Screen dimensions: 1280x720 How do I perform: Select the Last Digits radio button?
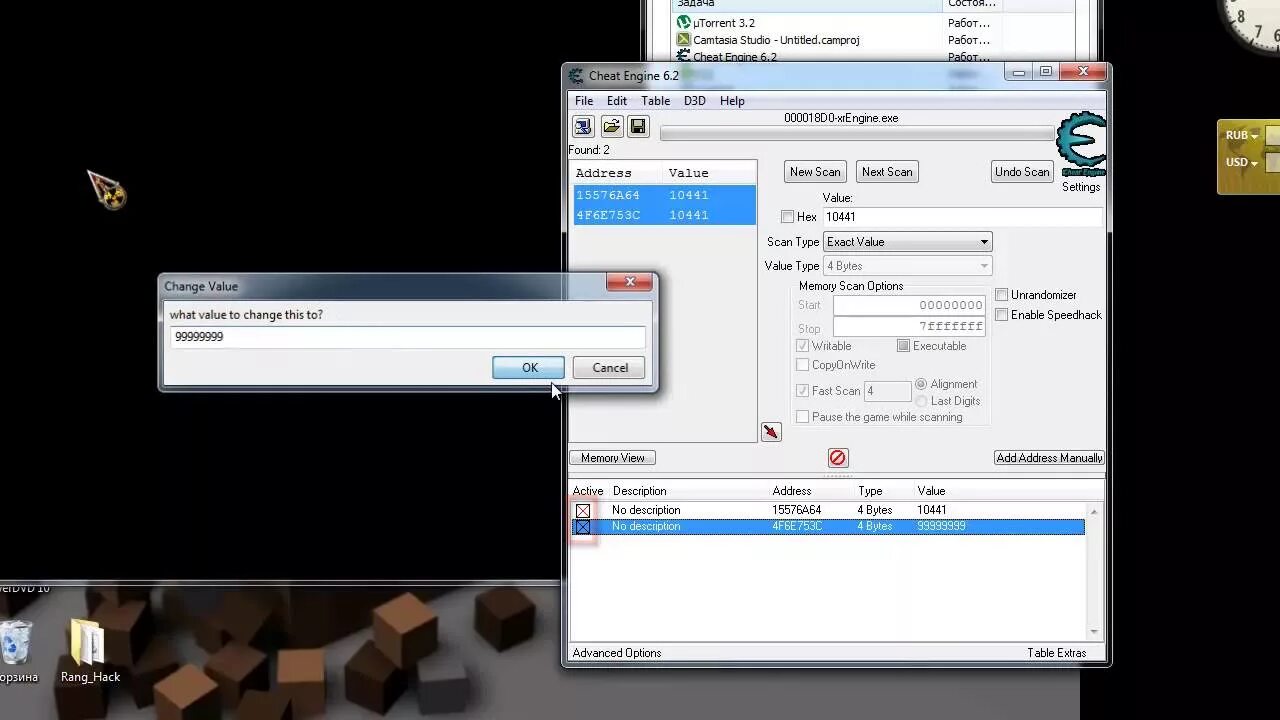[x=921, y=401]
